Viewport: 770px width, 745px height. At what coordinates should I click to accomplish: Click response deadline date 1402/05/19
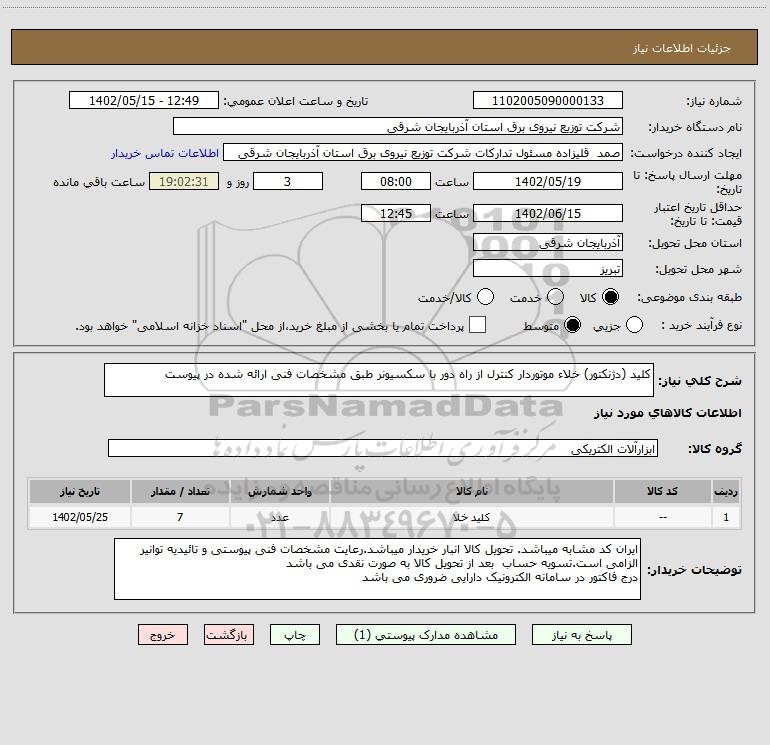tap(548, 181)
